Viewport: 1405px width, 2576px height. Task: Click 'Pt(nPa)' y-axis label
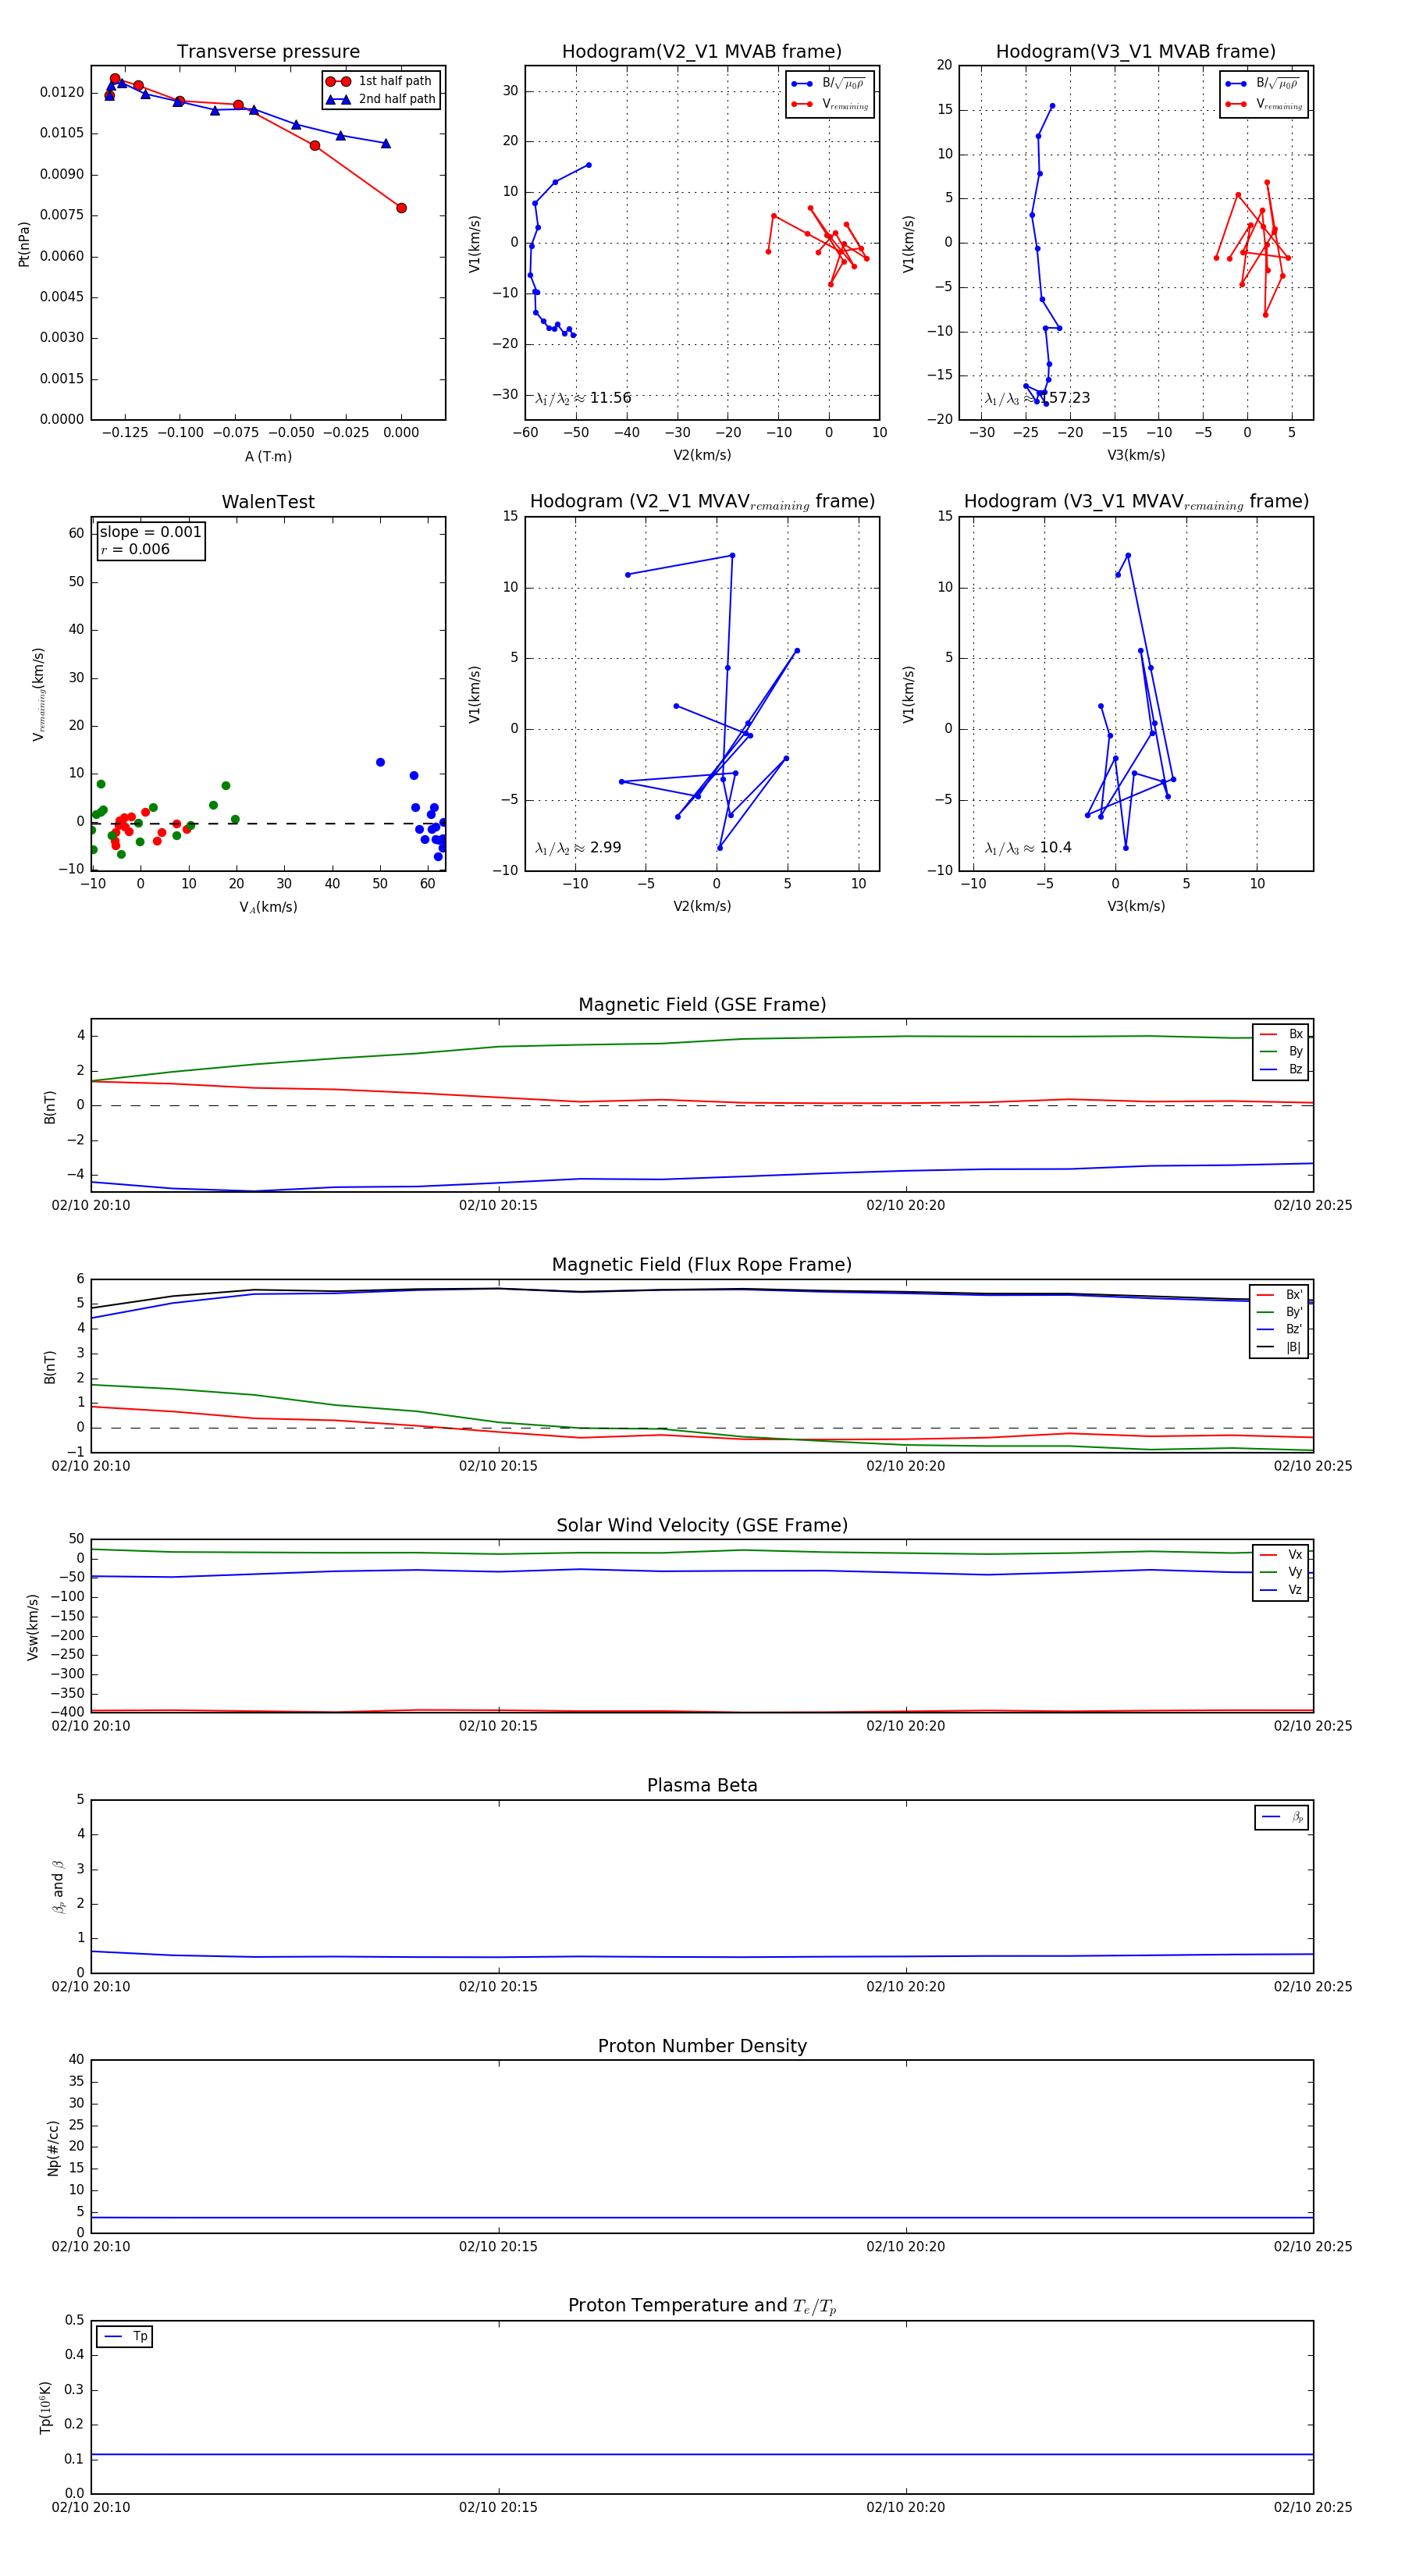(24, 243)
